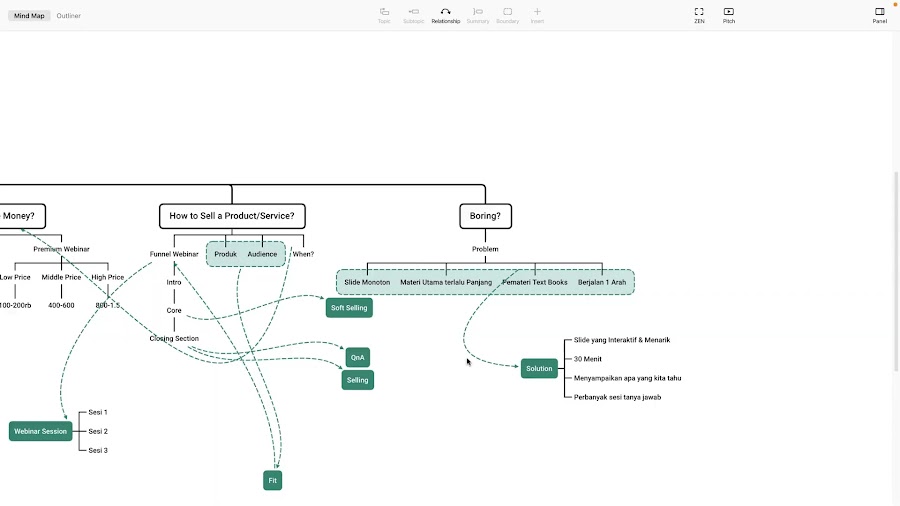Image resolution: width=900 pixels, height=506 pixels.
Task: Select the "When?" subtopic
Action: point(303,254)
